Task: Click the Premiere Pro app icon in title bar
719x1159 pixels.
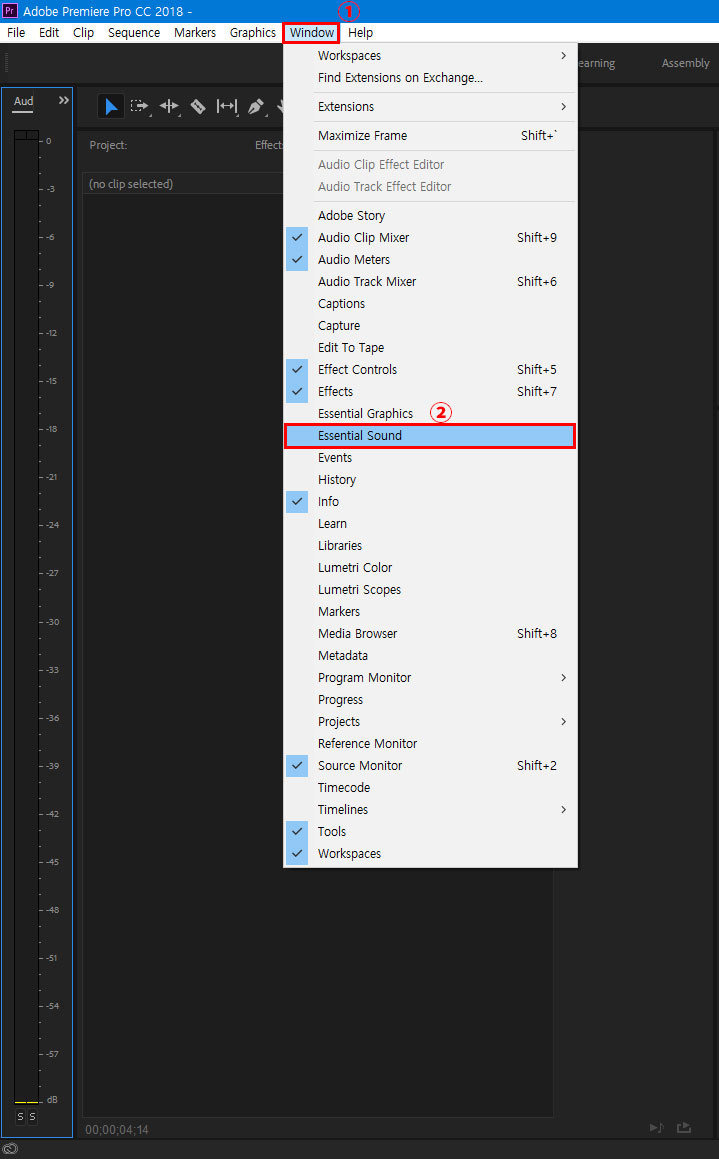Action: pos(10,11)
